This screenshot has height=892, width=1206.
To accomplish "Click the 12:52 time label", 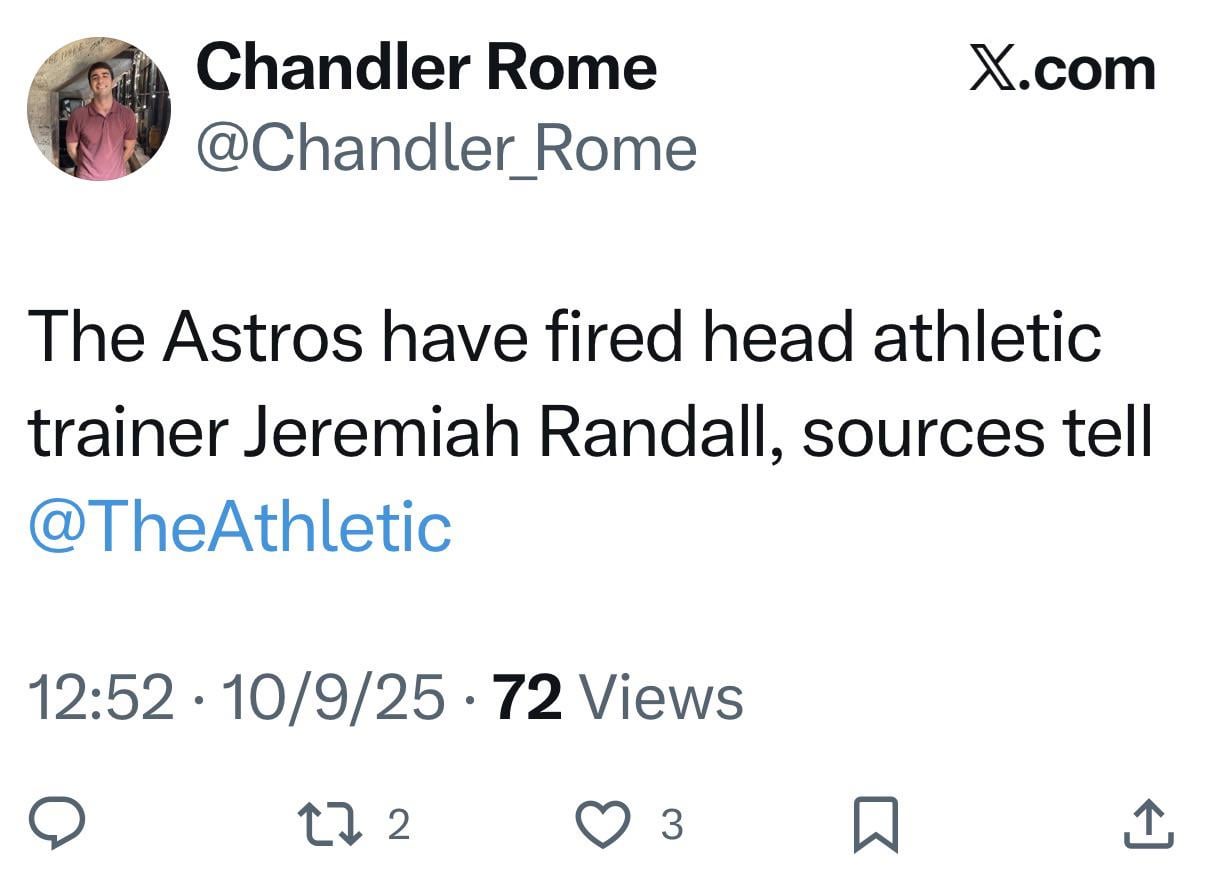I will pyautogui.click(x=100, y=697).
